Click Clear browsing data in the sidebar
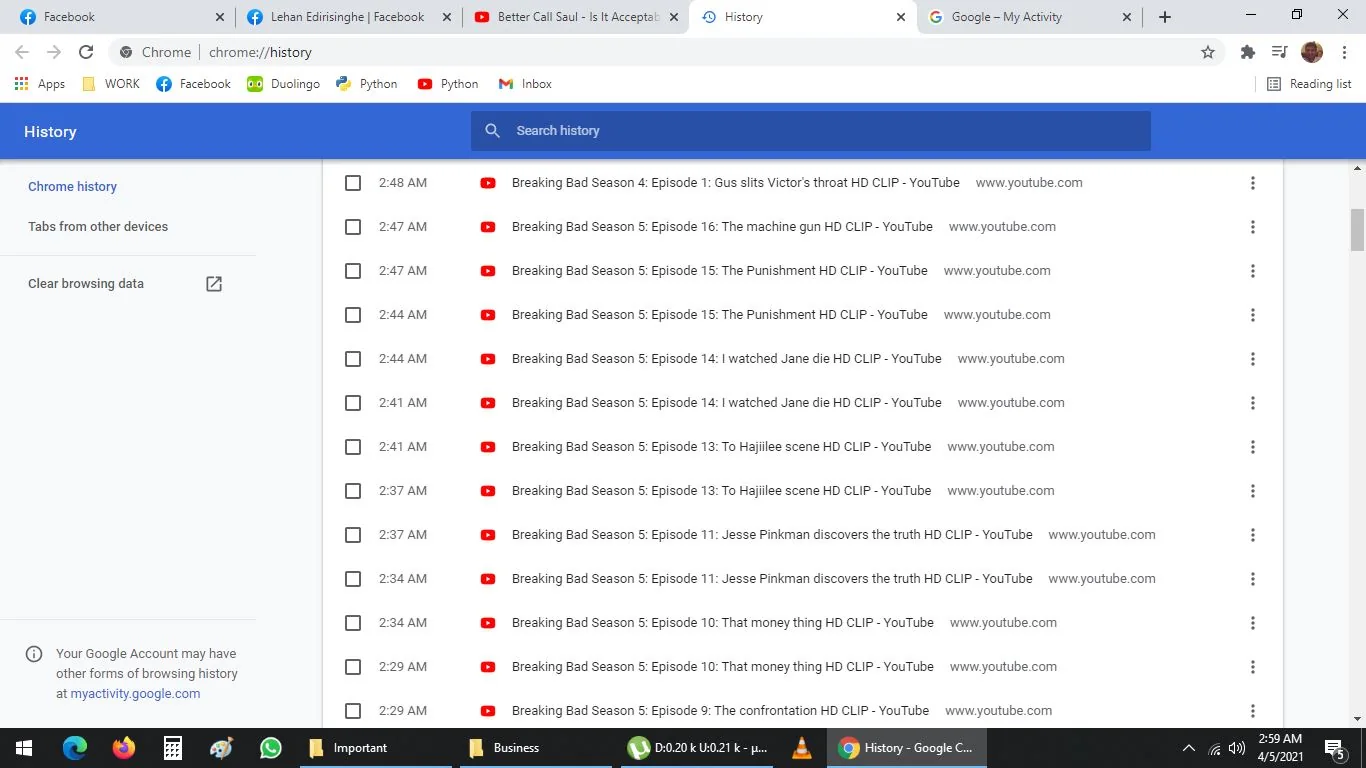The image size is (1366, 768). [x=86, y=284]
